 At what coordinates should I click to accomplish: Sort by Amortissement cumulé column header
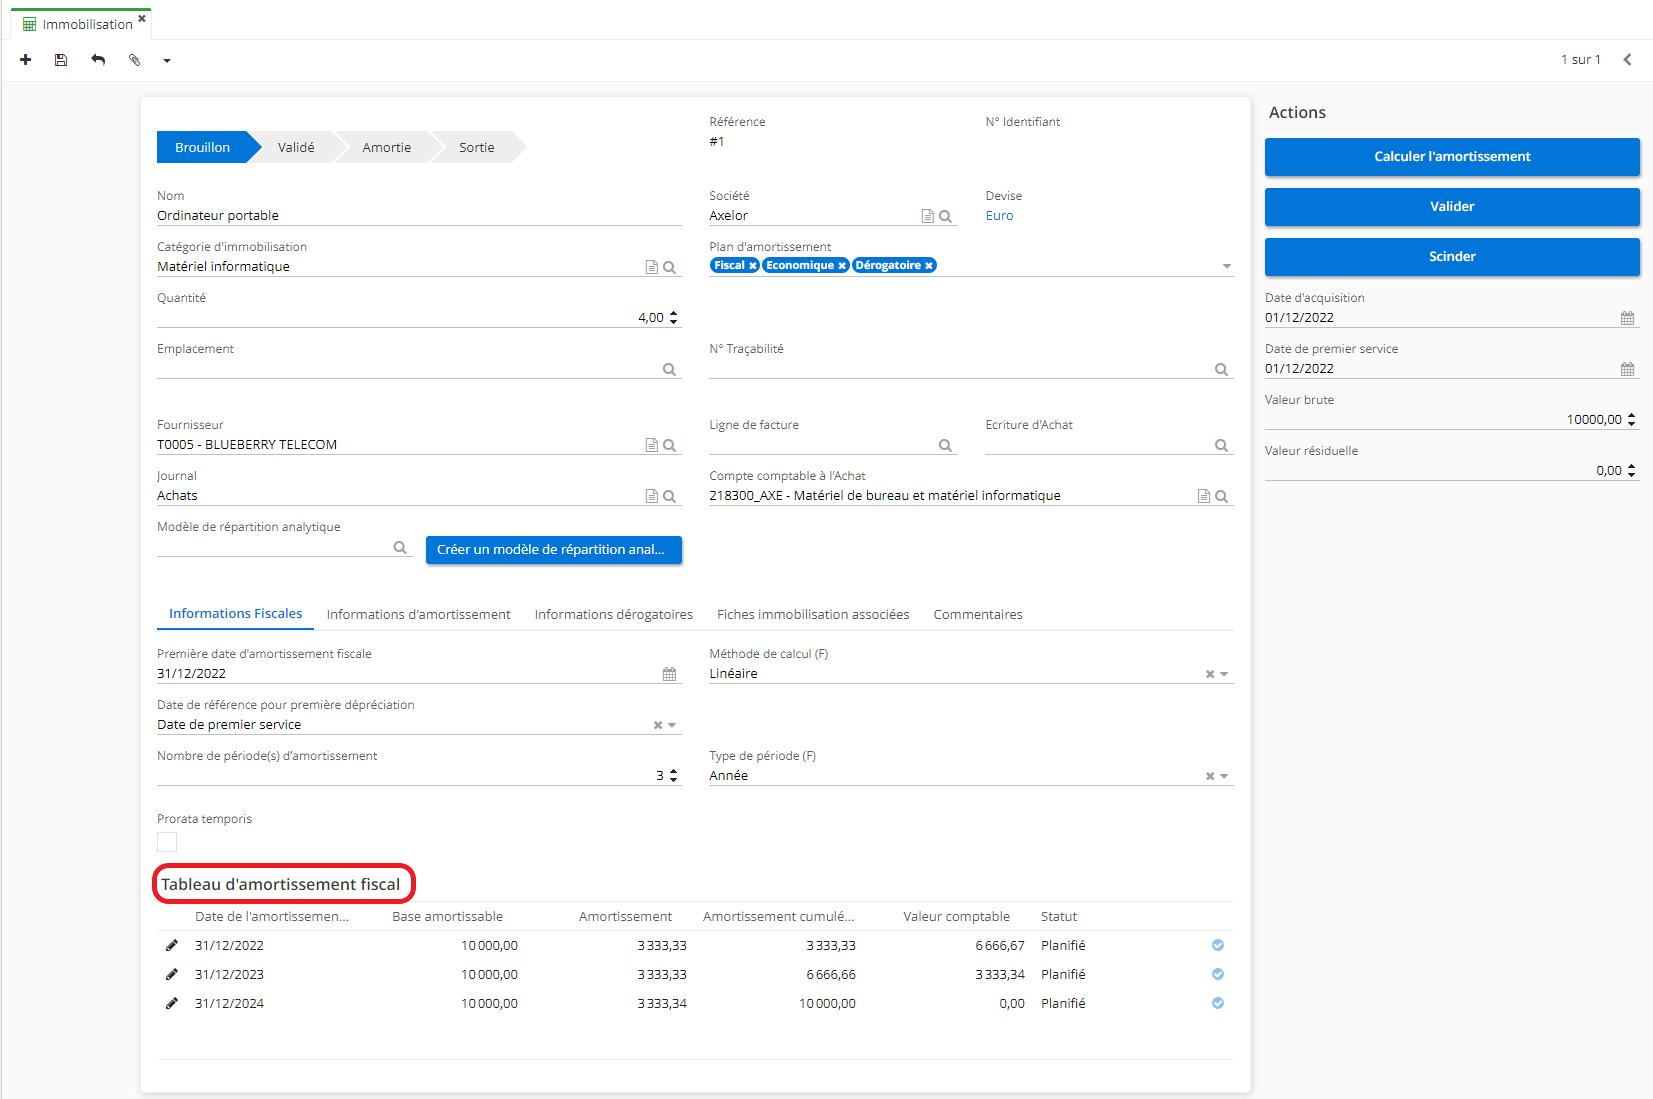point(779,917)
